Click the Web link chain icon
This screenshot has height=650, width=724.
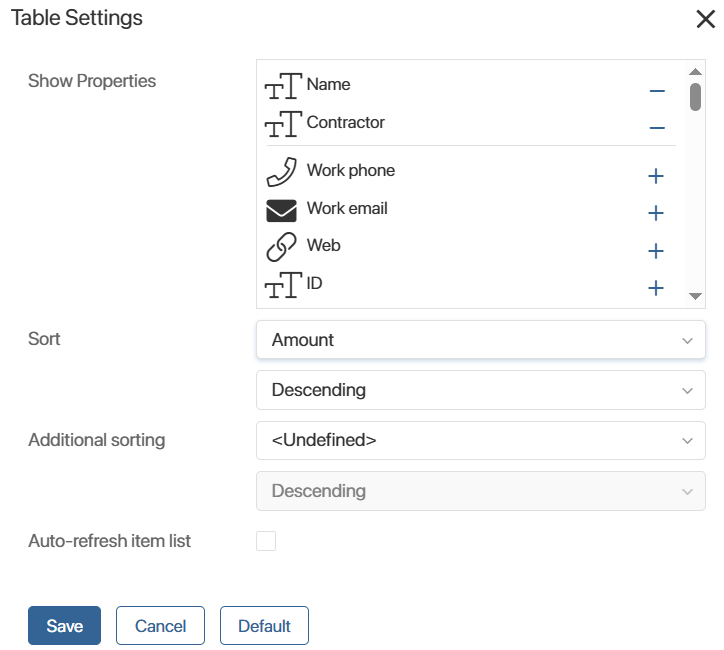[x=282, y=247]
